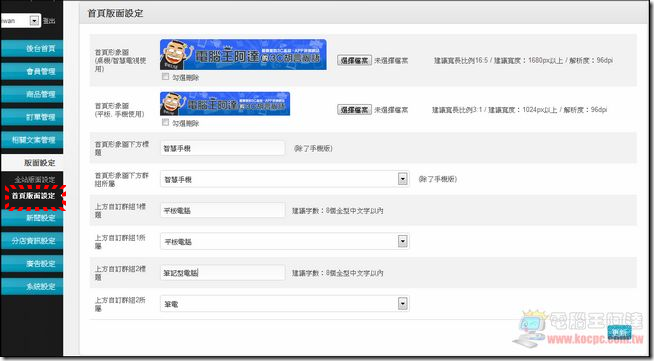This screenshot has width=654, height=361.
Task: Click the 上方自訂群組1標題 label text
Action: (x=120, y=211)
